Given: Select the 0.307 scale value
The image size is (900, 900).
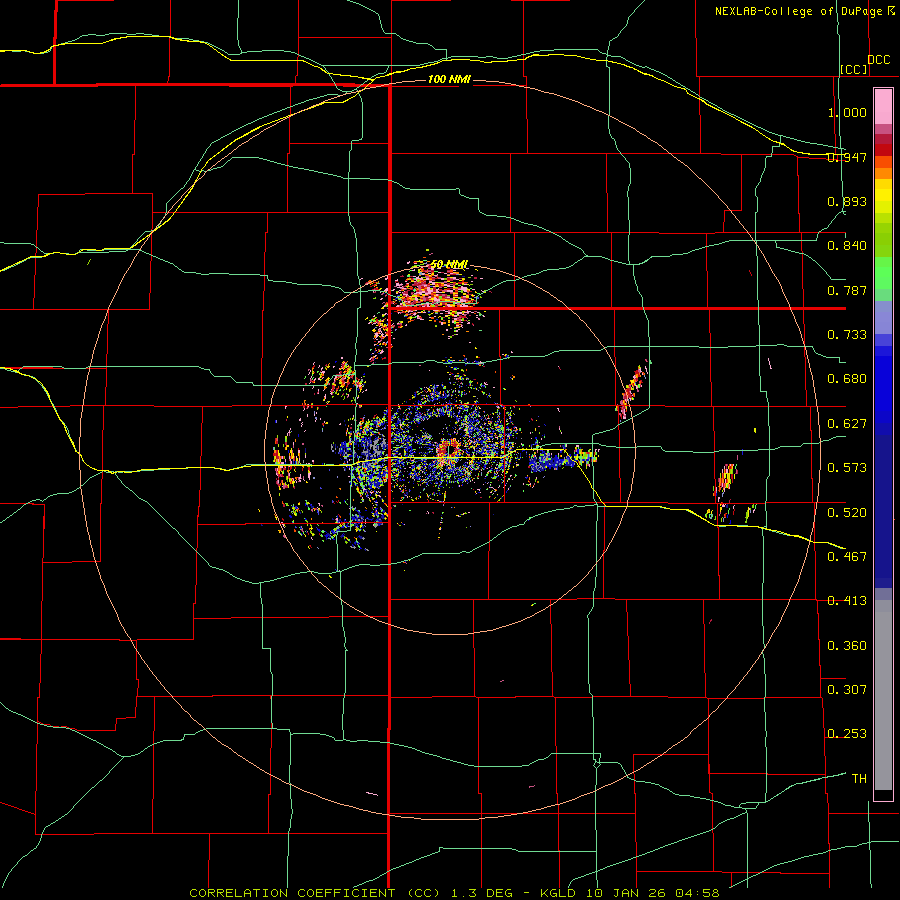Looking at the screenshot, I should coord(847,689).
